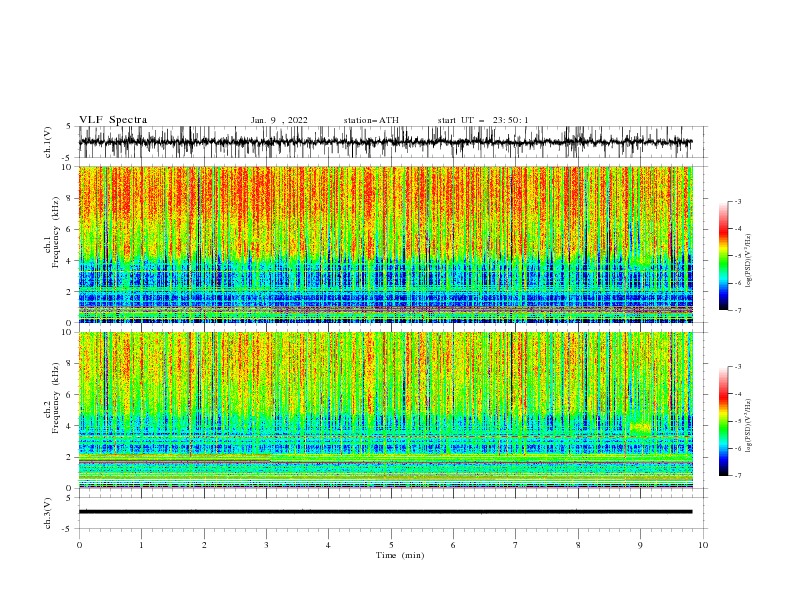Click the "VLF Spectra" title text

(x=113, y=120)
